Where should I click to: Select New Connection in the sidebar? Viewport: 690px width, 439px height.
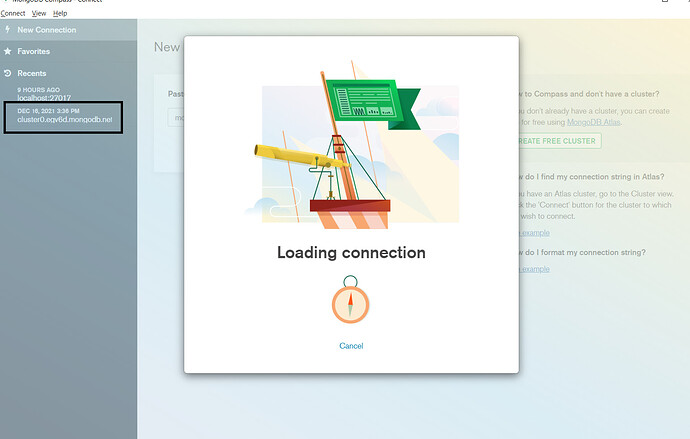(x=68, y=30)
